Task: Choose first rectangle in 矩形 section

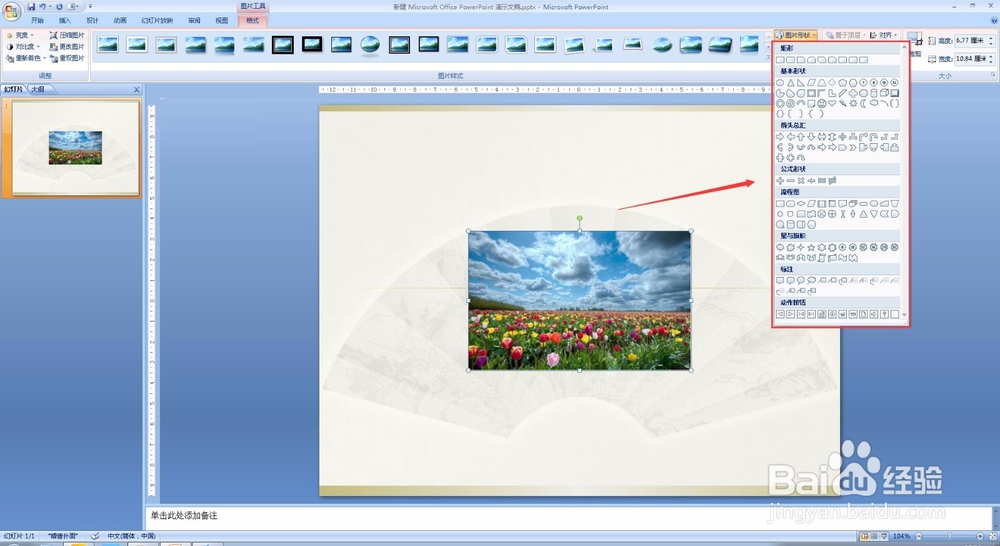Action: tap(780, 60)
